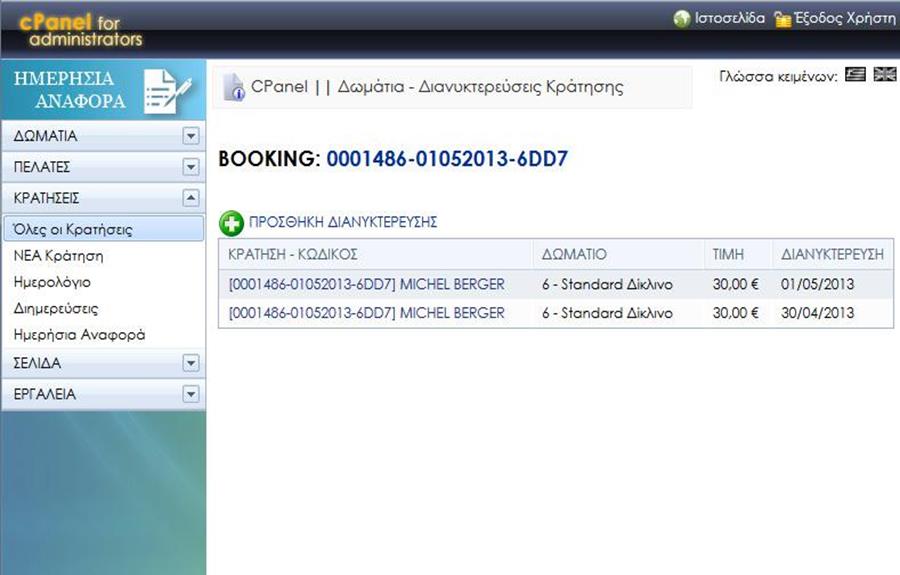
Task: Click the cPanel for administrators logo
Action: (x=80, y=30)
